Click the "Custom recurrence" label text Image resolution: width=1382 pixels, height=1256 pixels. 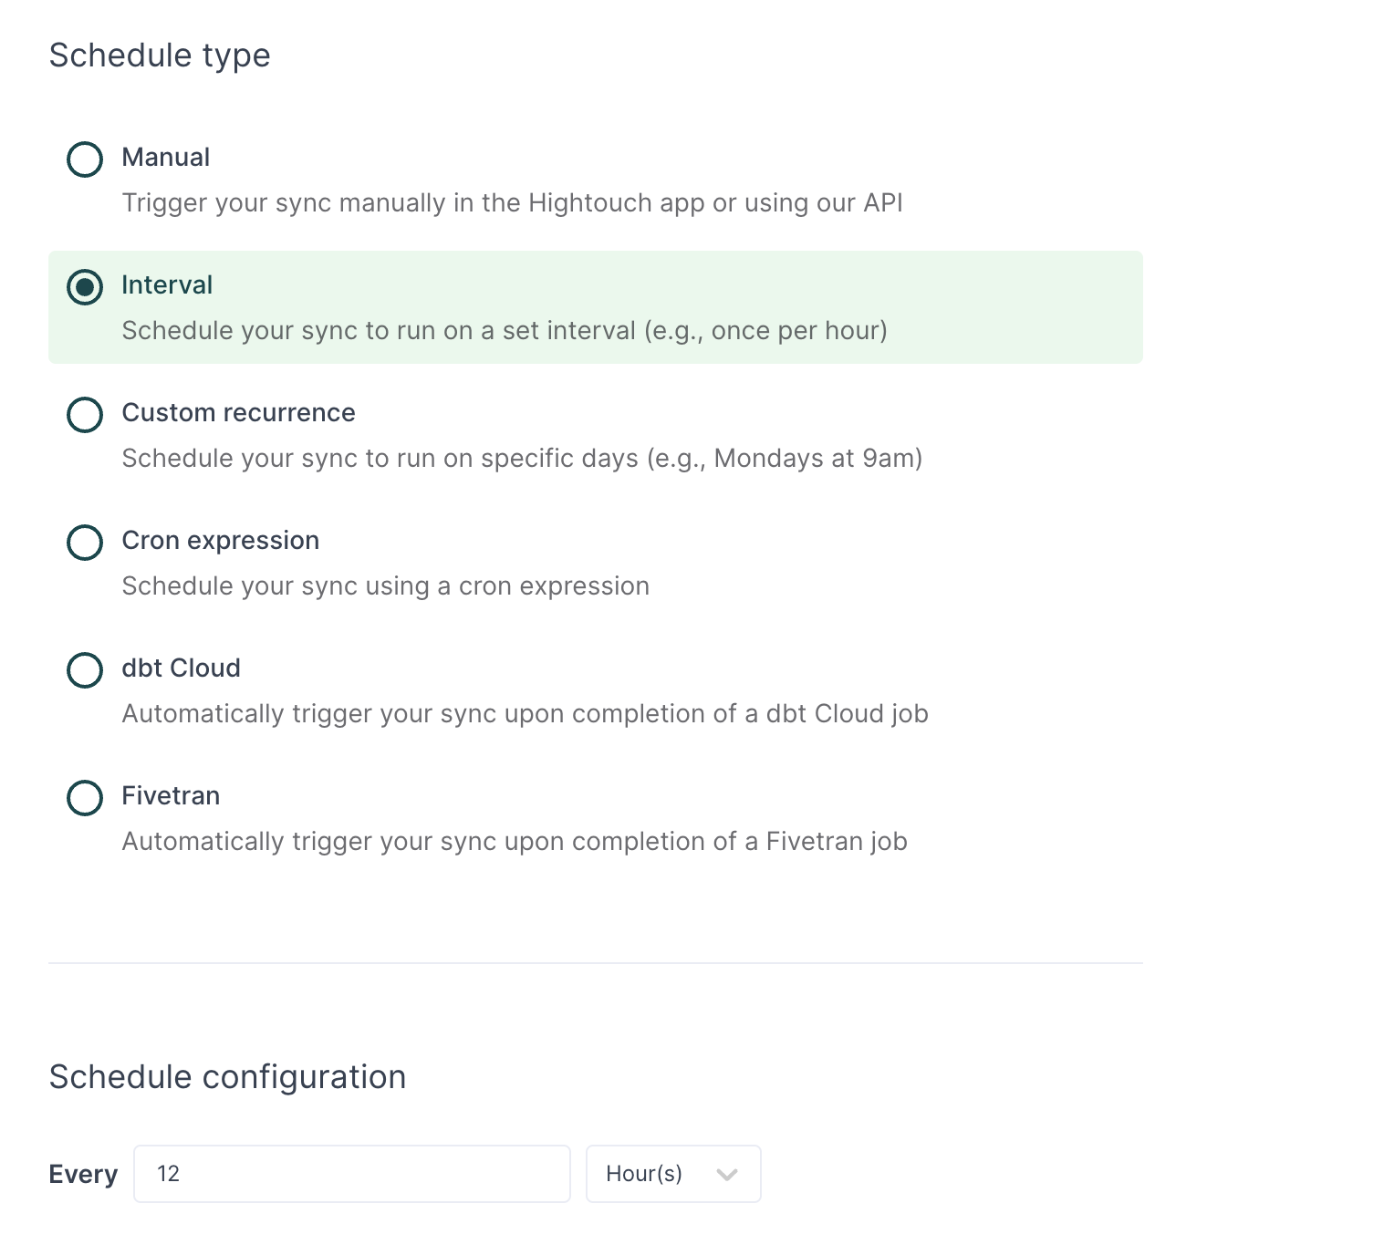(238, 413)
